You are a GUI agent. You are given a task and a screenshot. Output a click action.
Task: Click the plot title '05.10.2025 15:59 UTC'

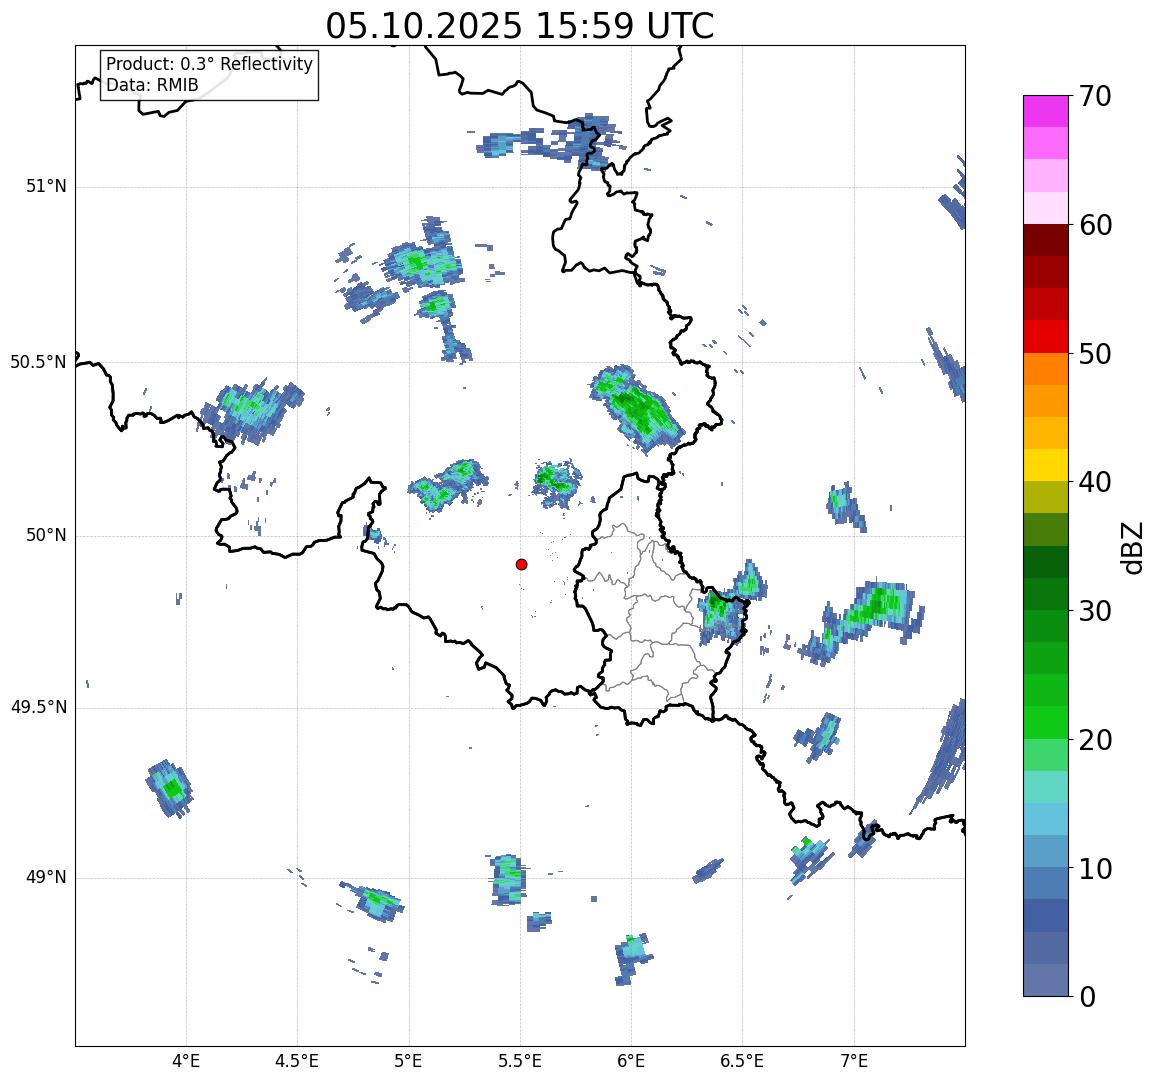coord(519,26)
